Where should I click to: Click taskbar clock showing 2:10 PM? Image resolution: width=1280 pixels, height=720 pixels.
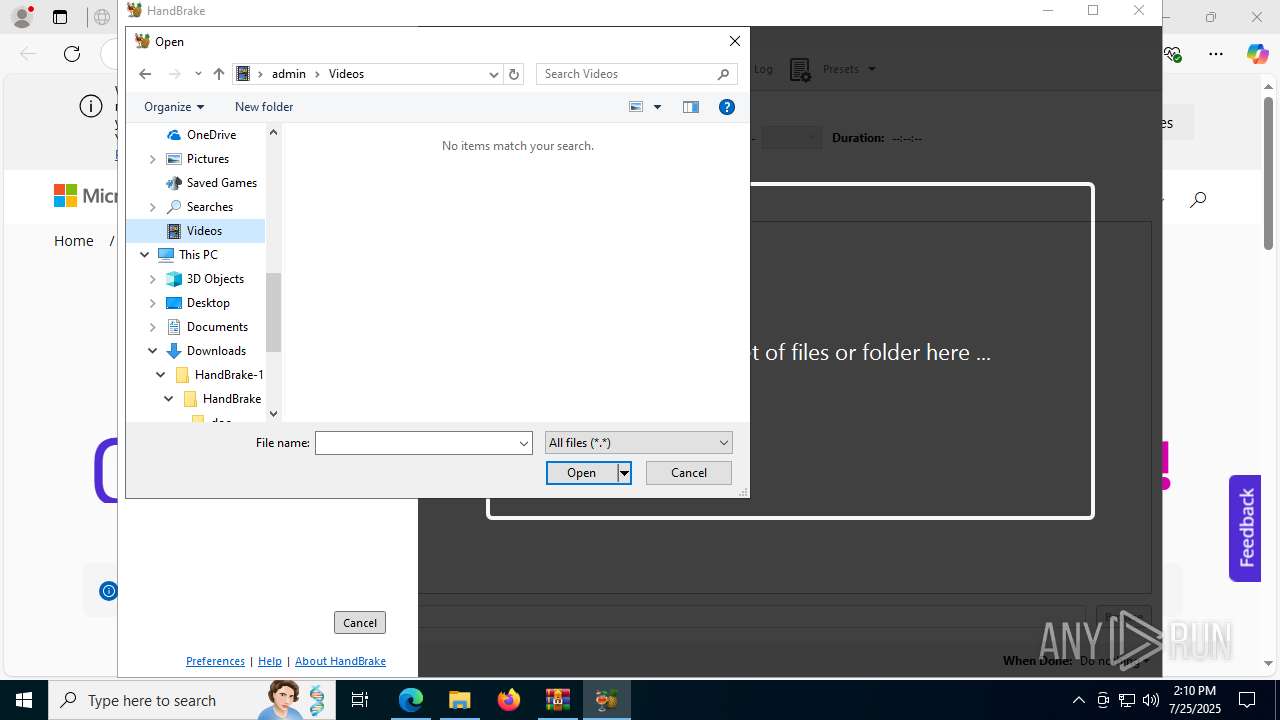1194,700
